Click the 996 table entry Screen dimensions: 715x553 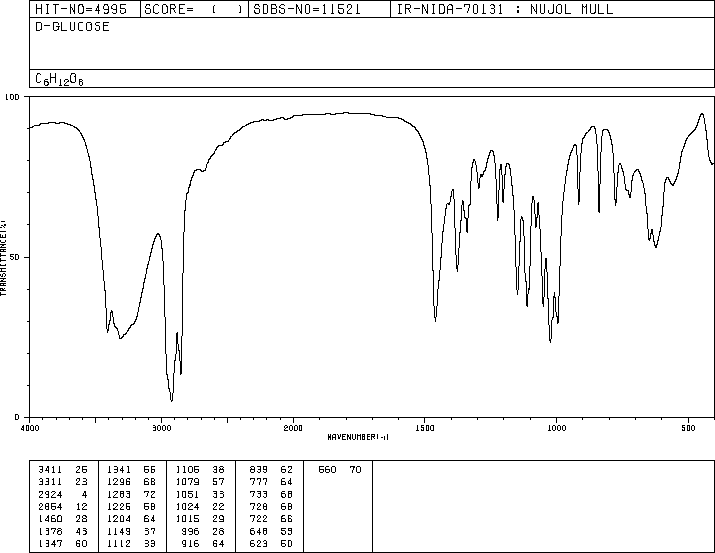[190, 532]
